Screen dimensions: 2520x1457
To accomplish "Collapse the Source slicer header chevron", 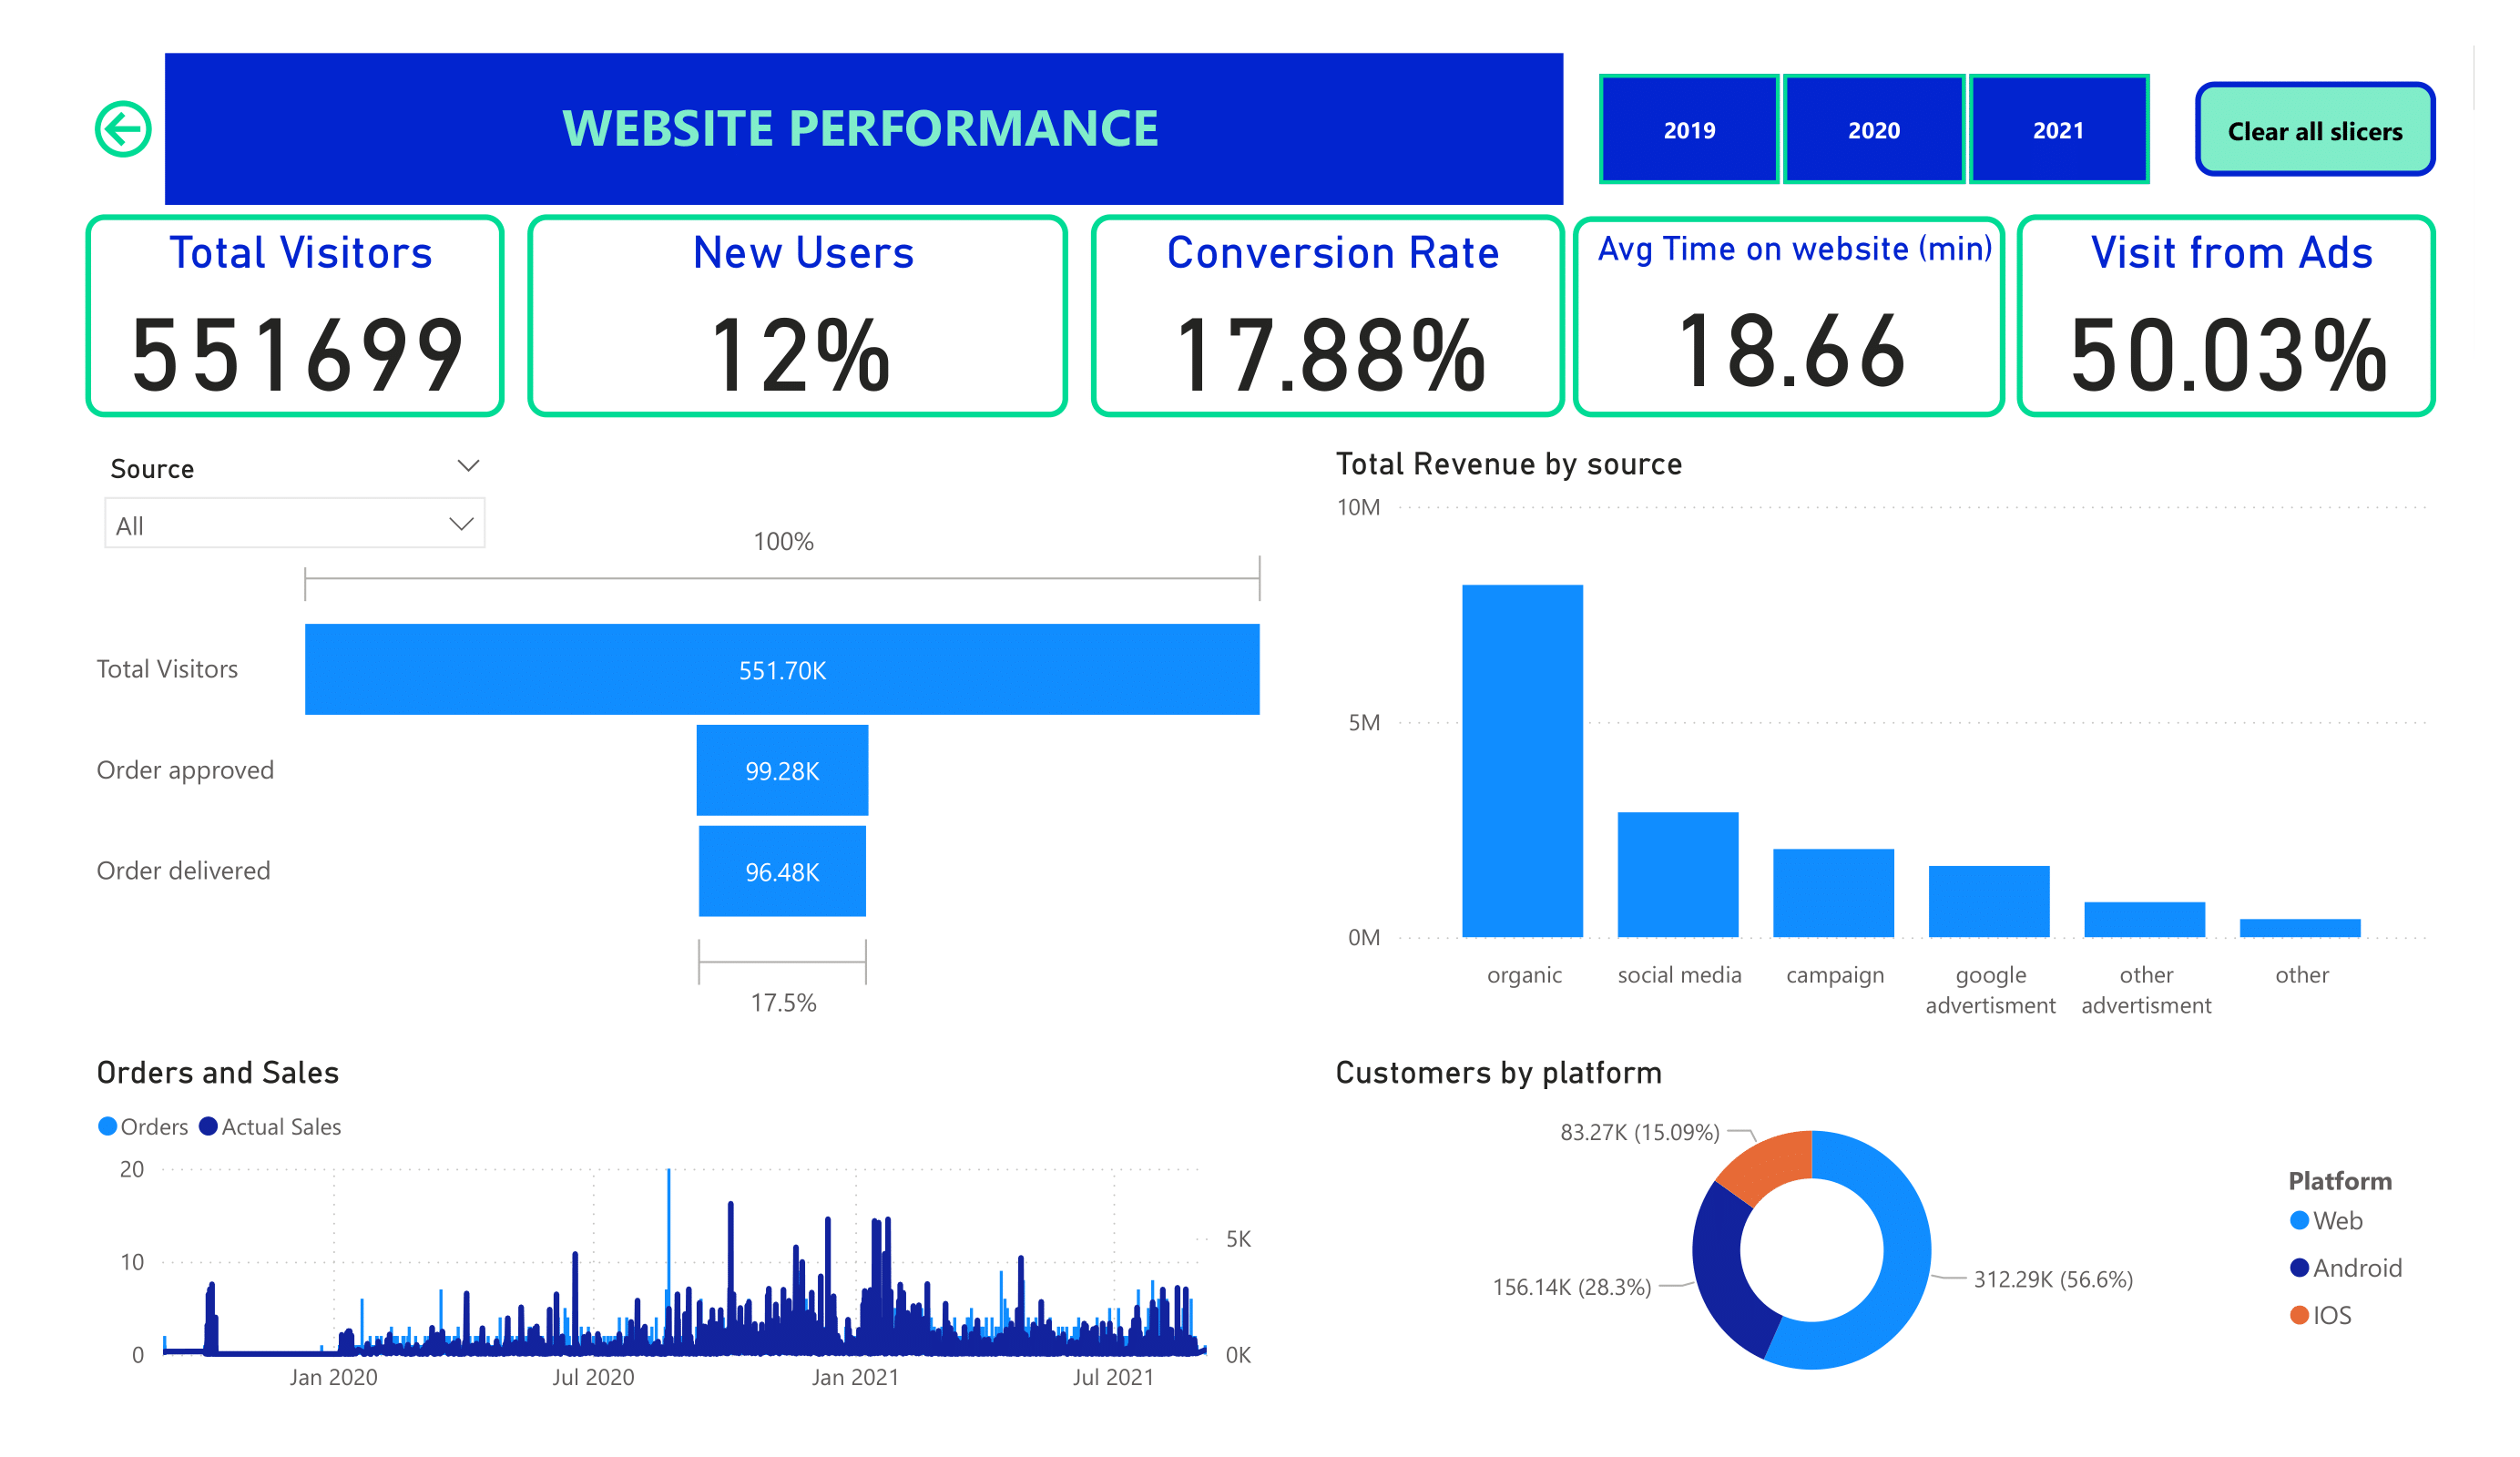I will pyautogui.click(x=468, y=466).
